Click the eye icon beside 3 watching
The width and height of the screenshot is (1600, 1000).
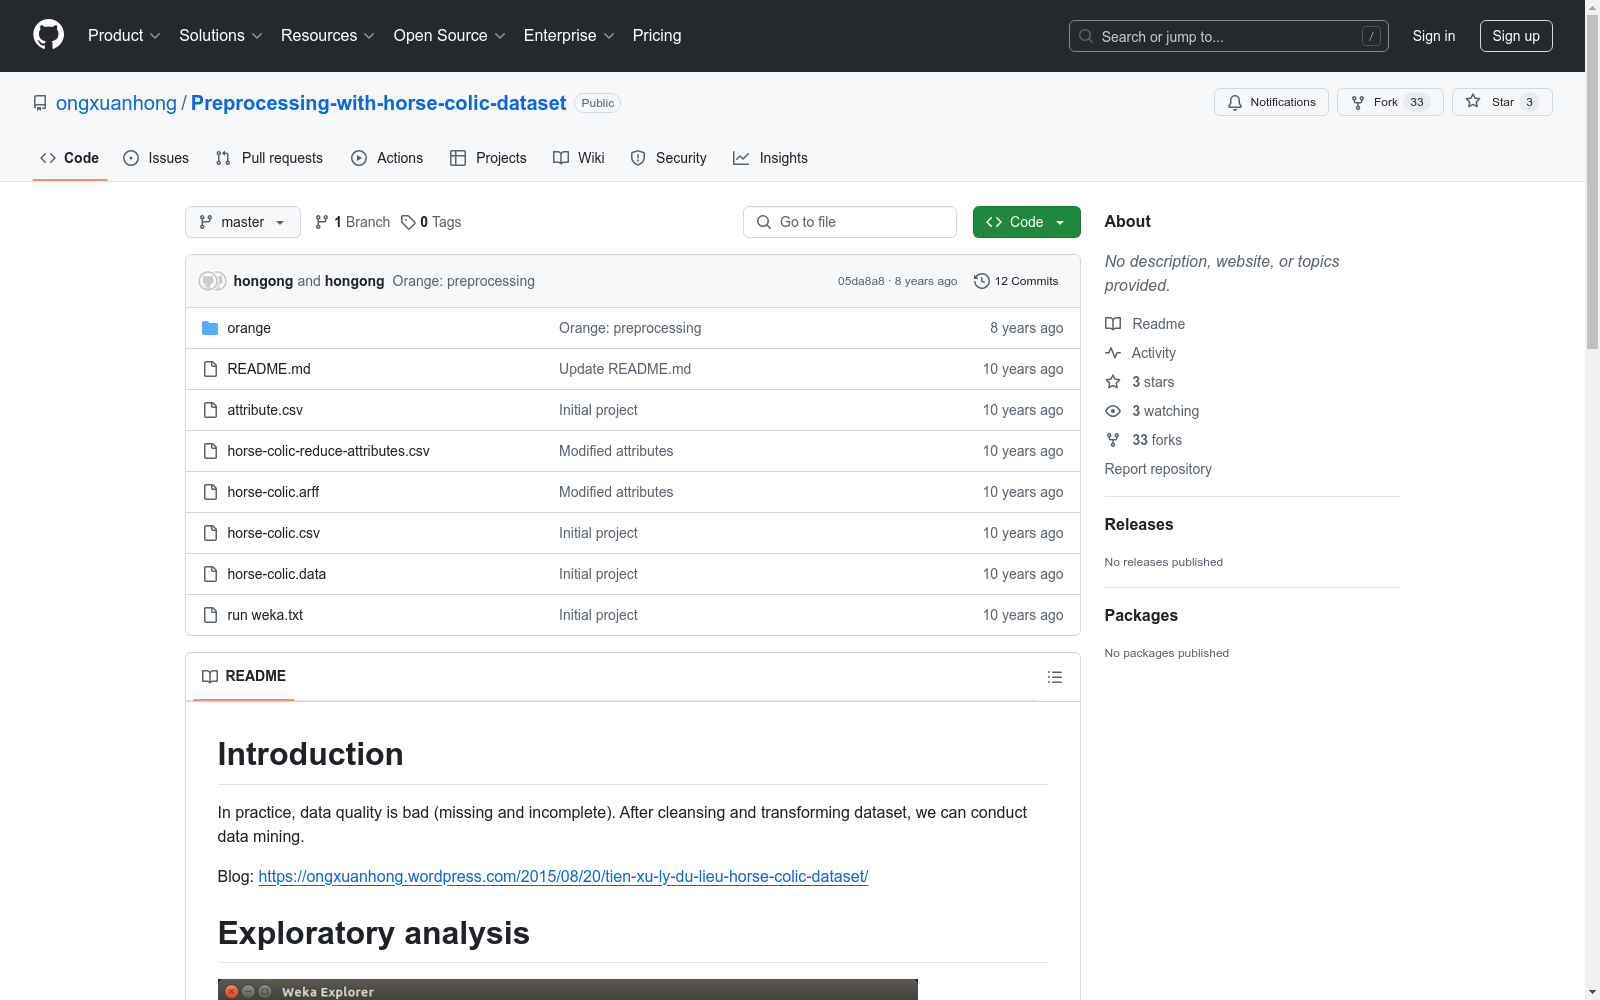point(1113,411)
